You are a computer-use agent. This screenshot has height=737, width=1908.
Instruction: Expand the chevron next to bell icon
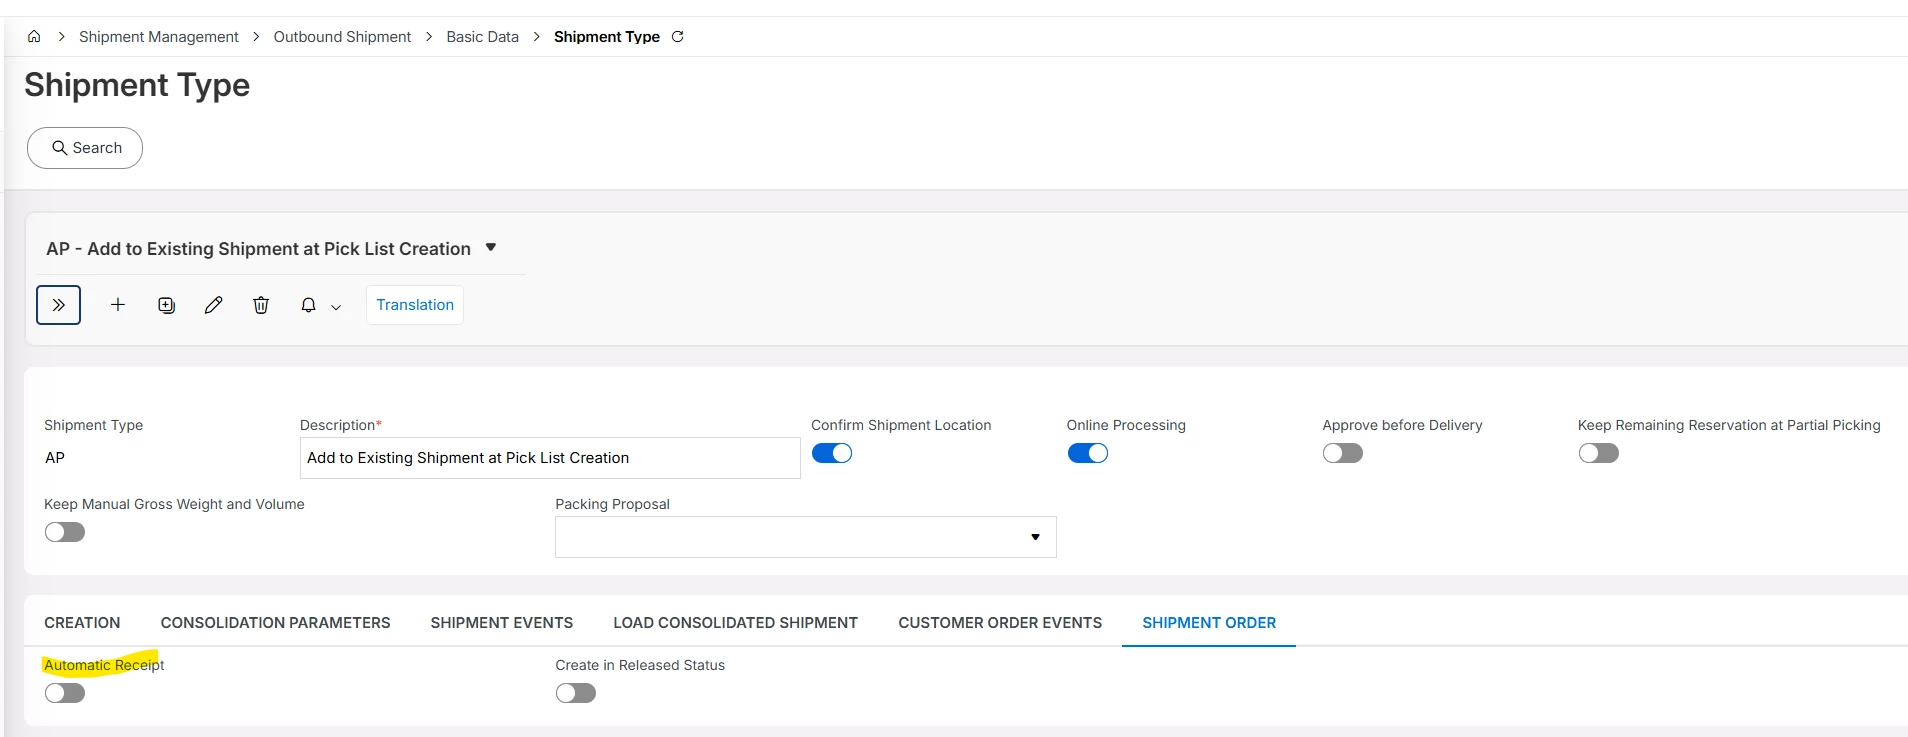click(336, 307)
